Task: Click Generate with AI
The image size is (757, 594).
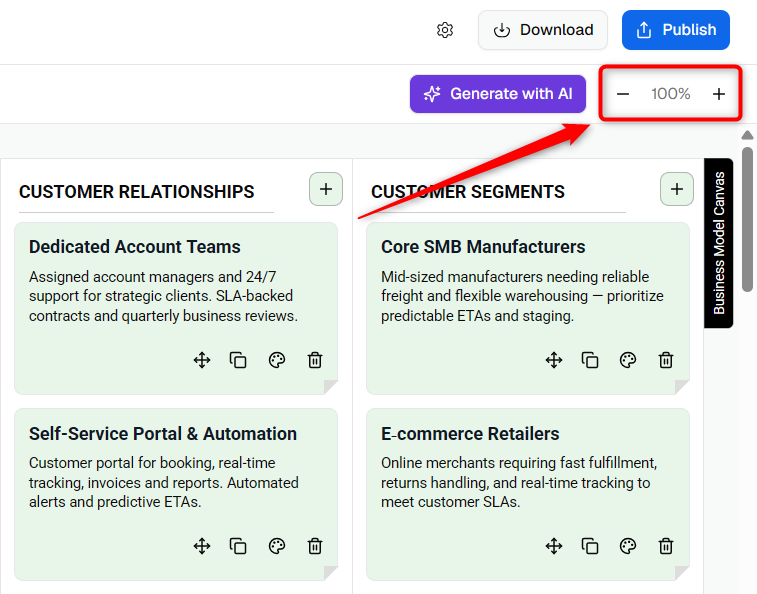Action: 498,94
